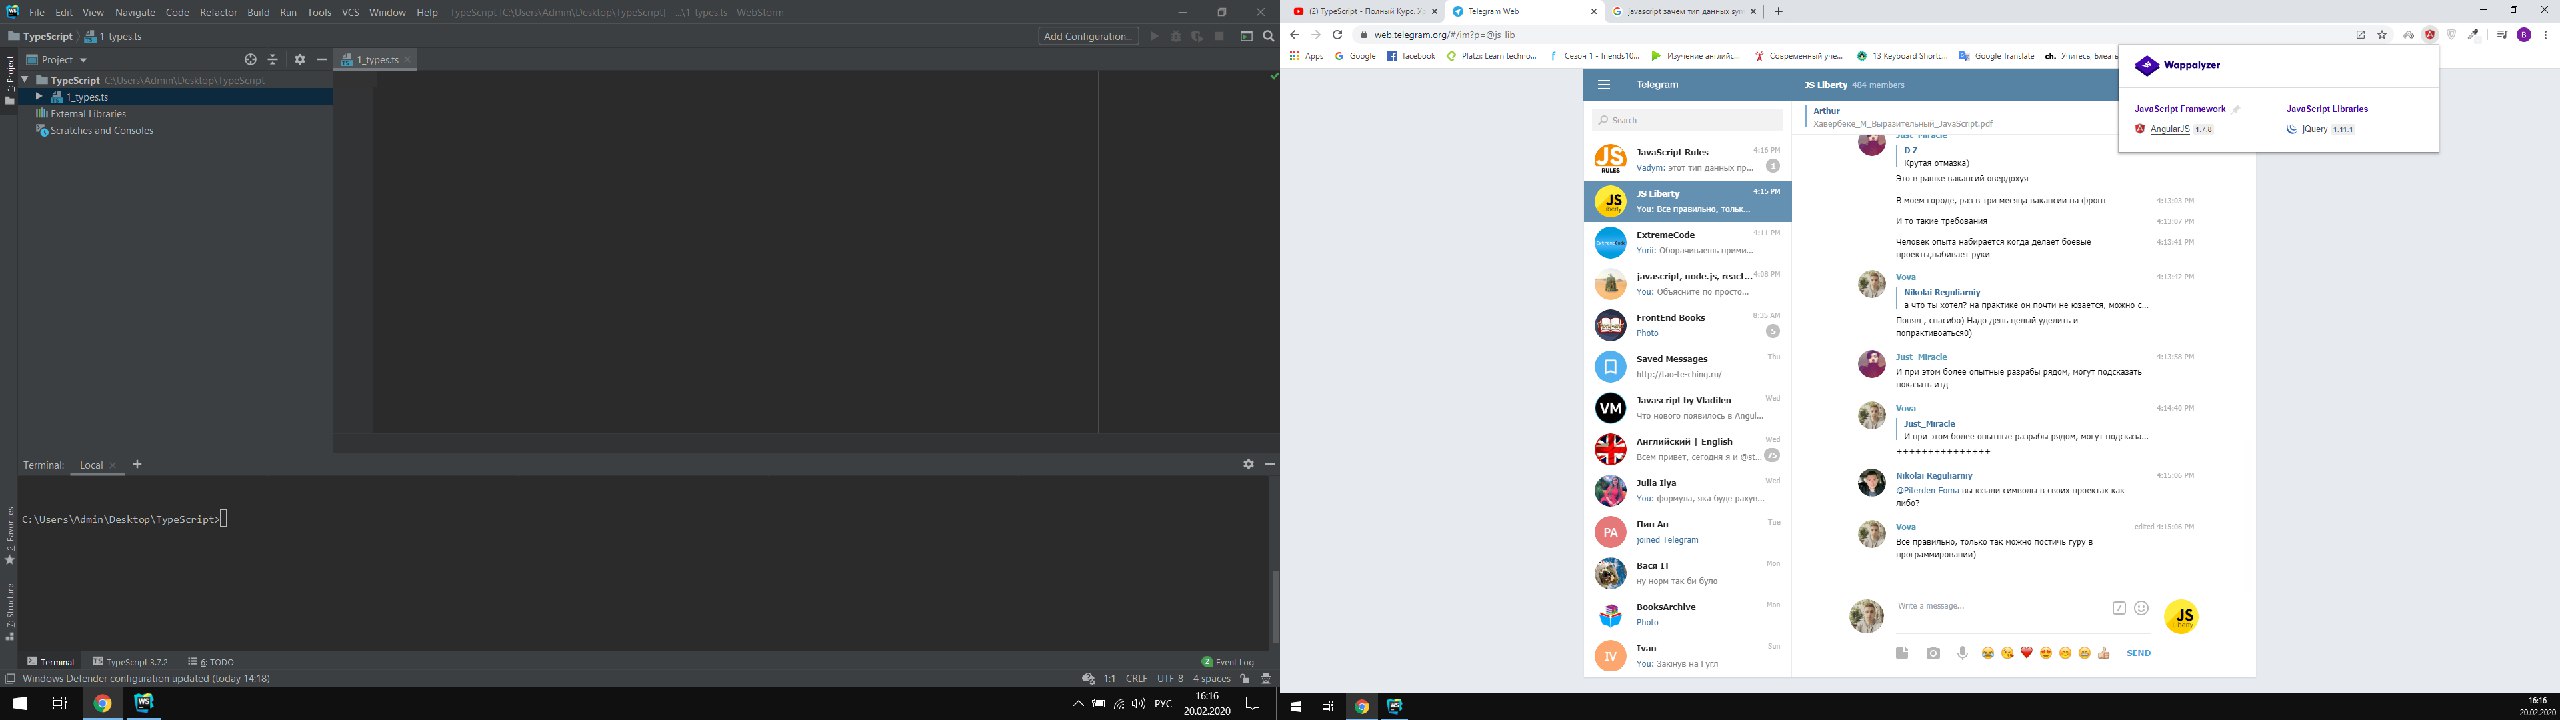Image resolution: width=2560 pixels, height=720 pixels.
Task: Open JavaScript Rules chat in Telegram
Action: [x=1687, y=160]
